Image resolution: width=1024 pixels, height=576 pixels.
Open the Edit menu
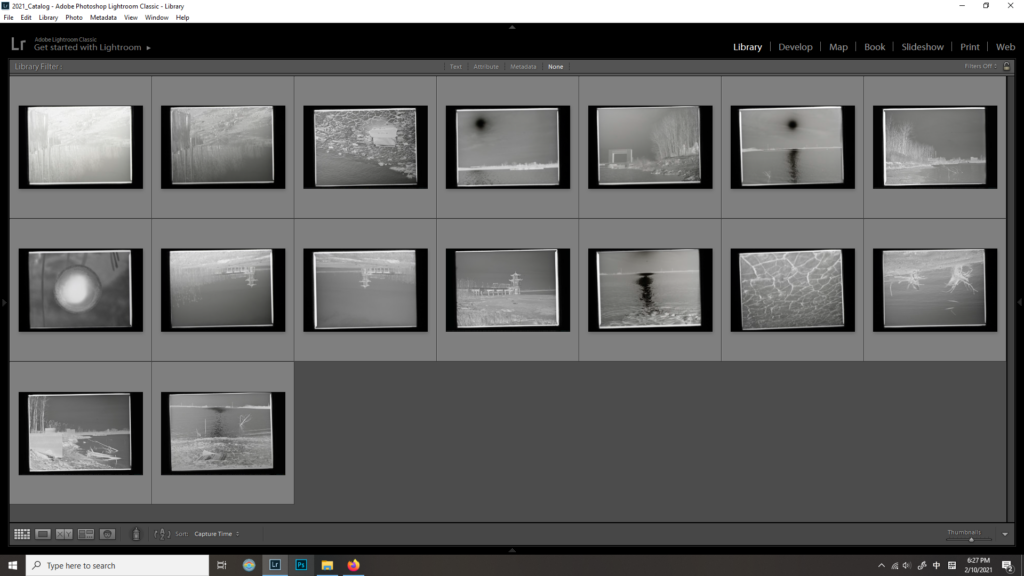coord(25,18)
